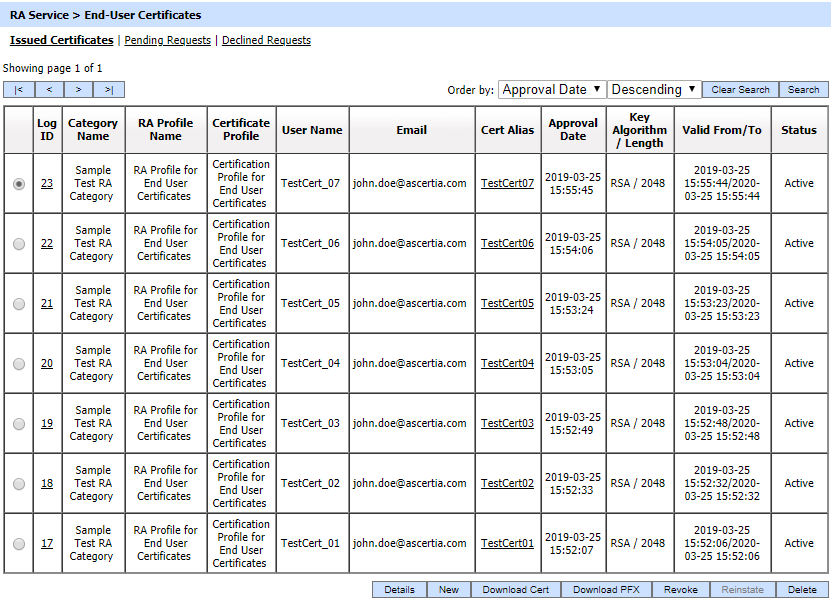Click the Clear Search button
Viewport: 831px width, 600px height.
tap(740, 90)
